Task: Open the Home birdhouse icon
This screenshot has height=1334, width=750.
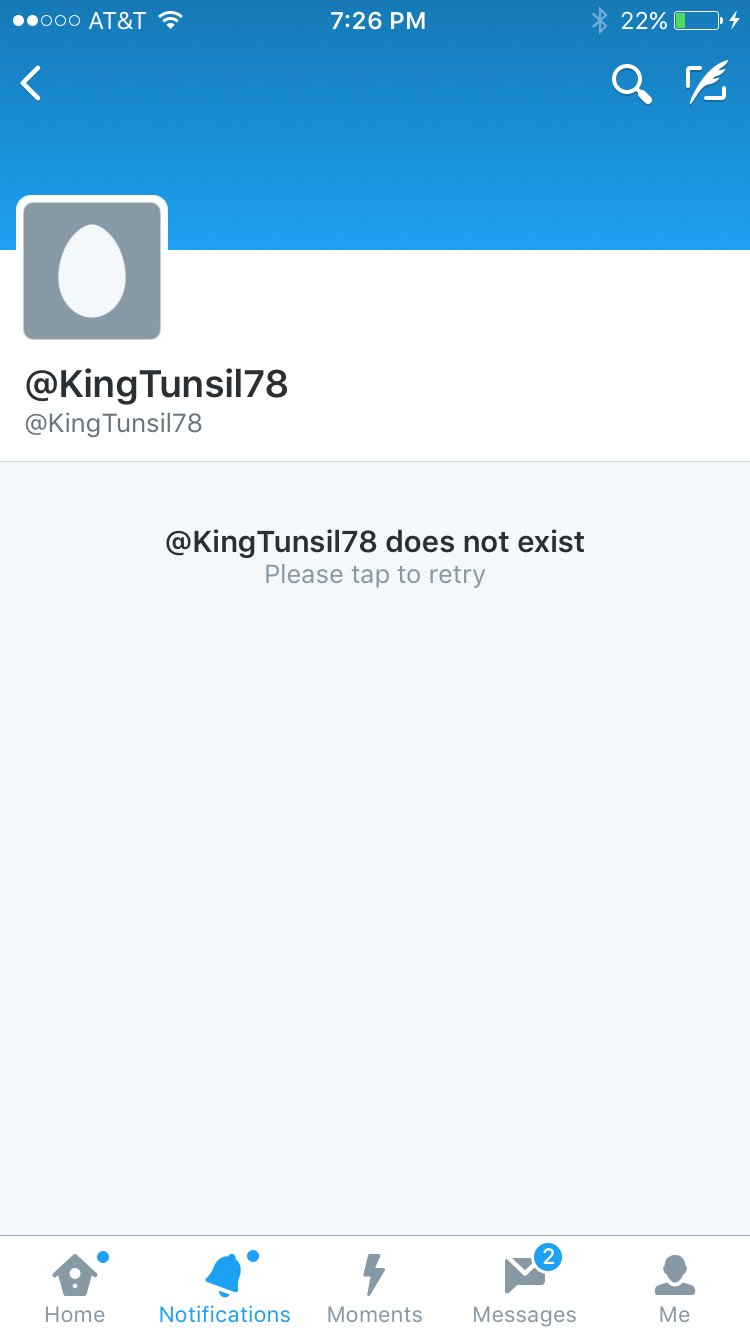Action: tap(75, 1275)
